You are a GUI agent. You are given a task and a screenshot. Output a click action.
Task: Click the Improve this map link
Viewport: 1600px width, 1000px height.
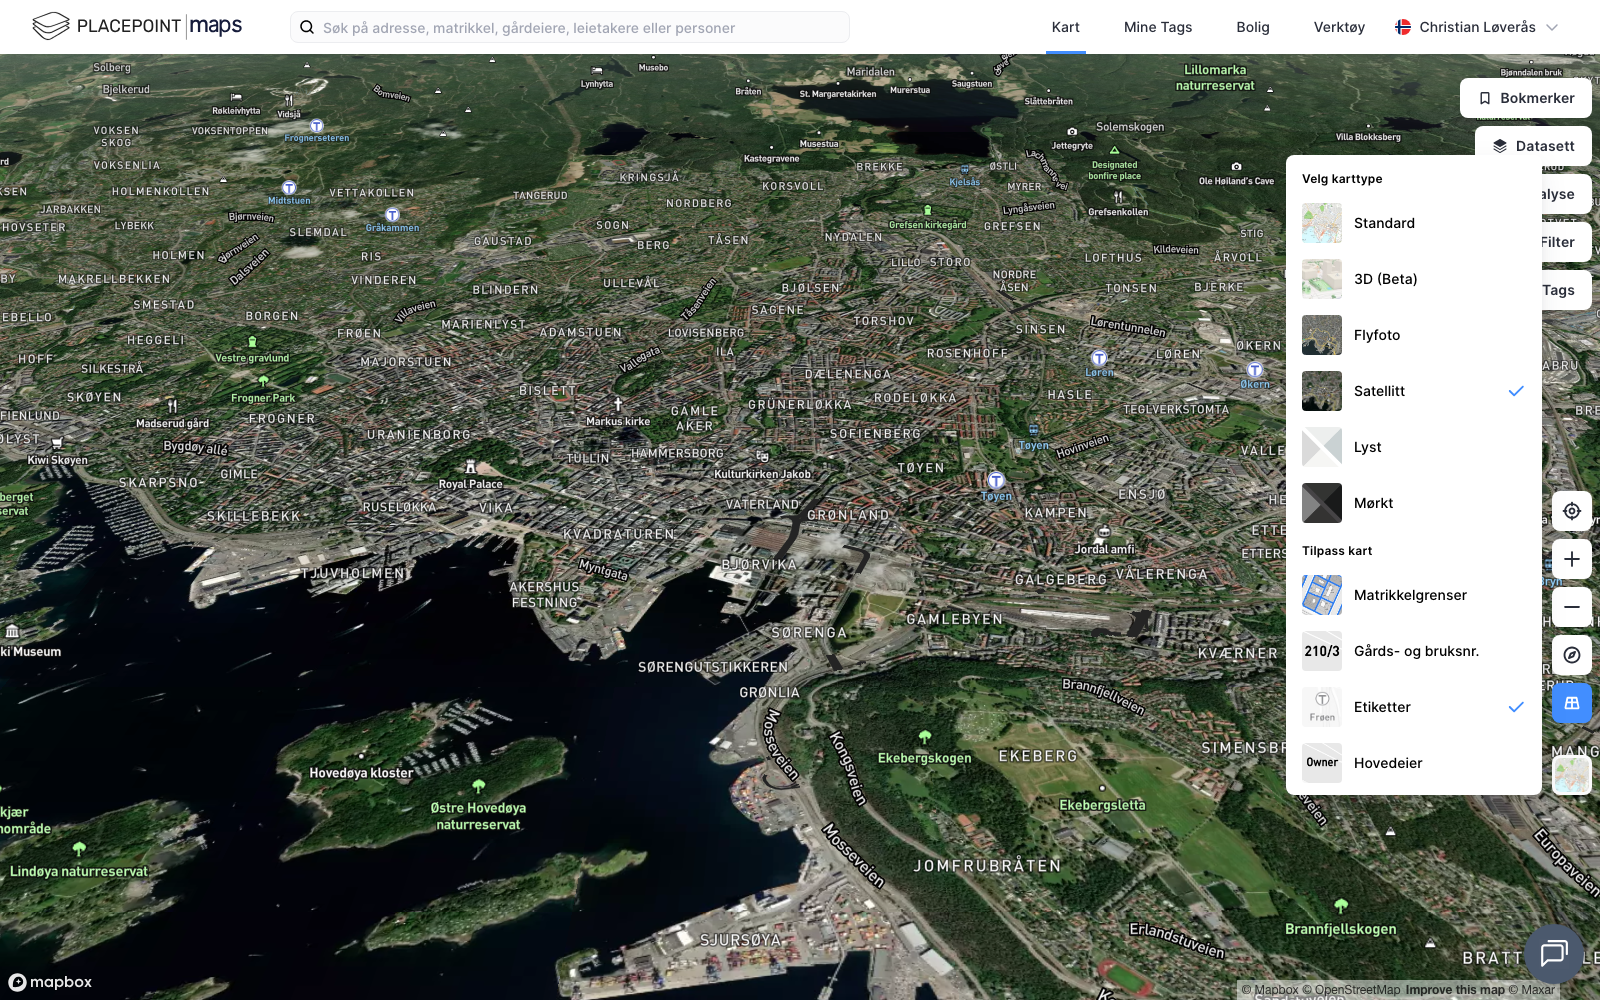[x=1455, y=990]
